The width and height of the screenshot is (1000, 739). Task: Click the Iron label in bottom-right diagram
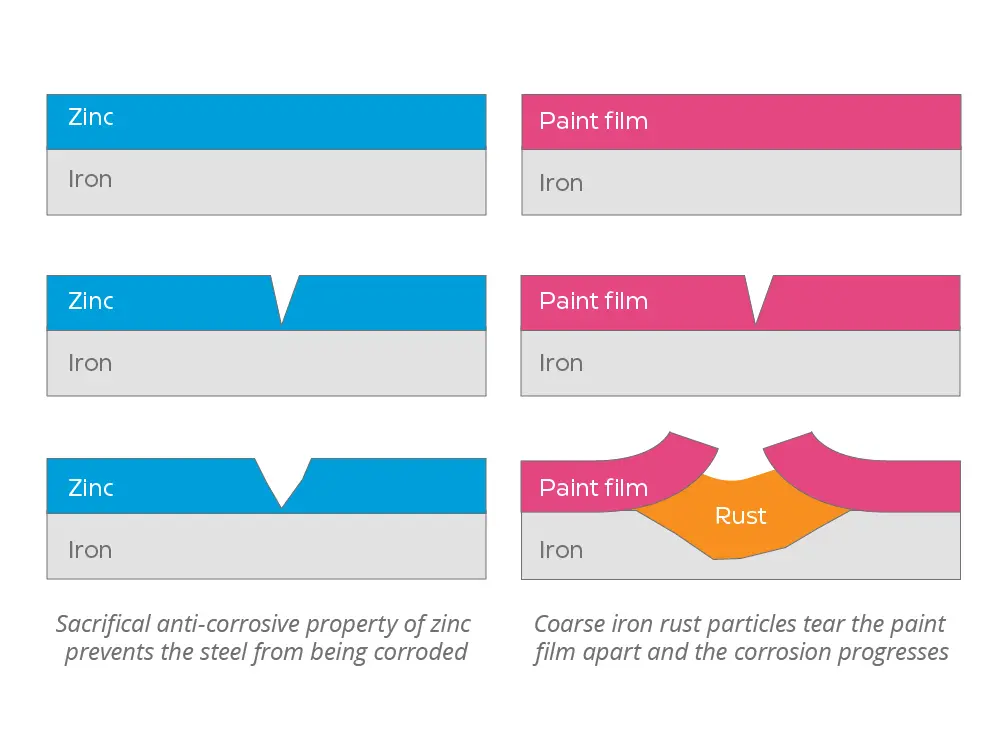click(x=561, y=550)
